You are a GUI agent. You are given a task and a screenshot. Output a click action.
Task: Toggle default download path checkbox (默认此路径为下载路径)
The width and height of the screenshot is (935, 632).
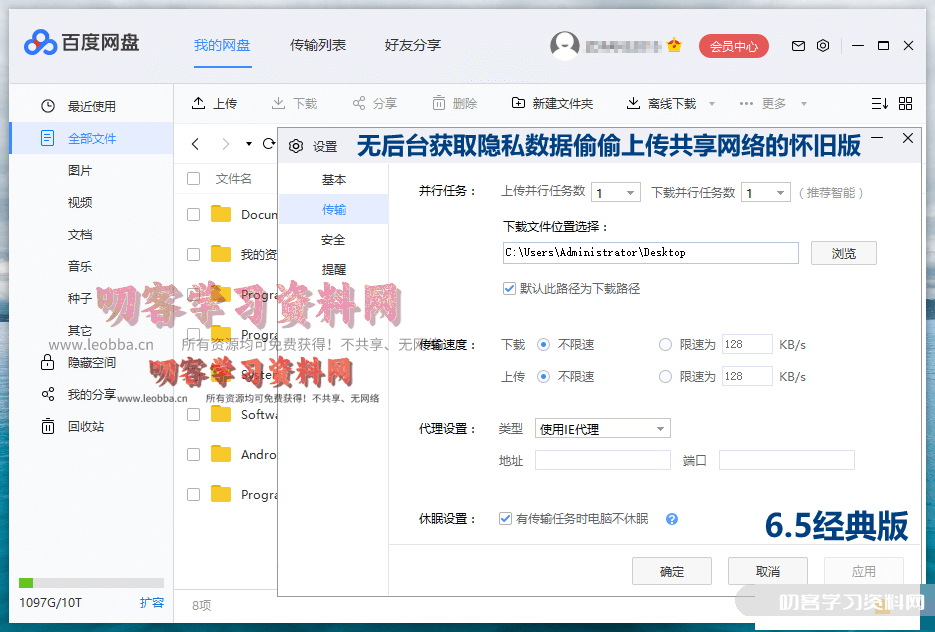510,288
